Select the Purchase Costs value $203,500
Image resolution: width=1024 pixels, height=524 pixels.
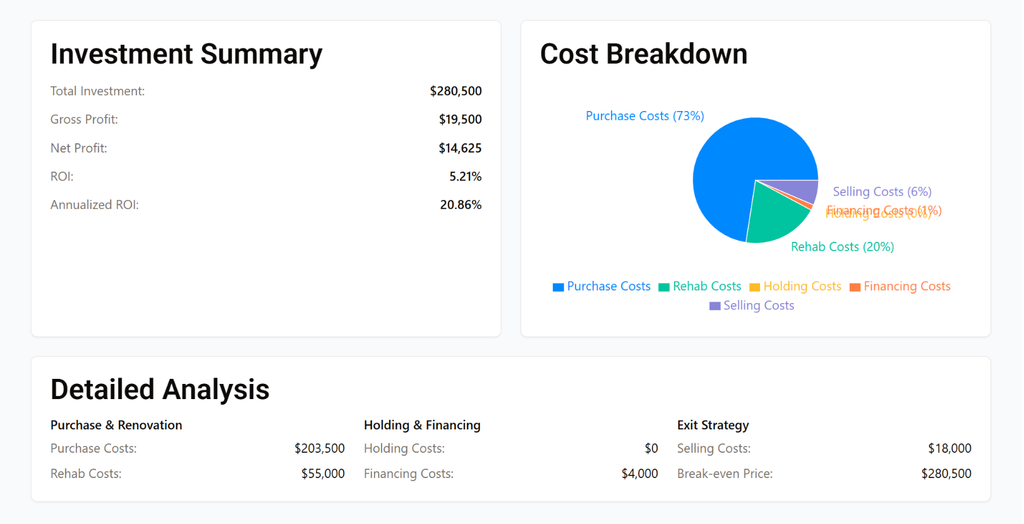(319, 448)
